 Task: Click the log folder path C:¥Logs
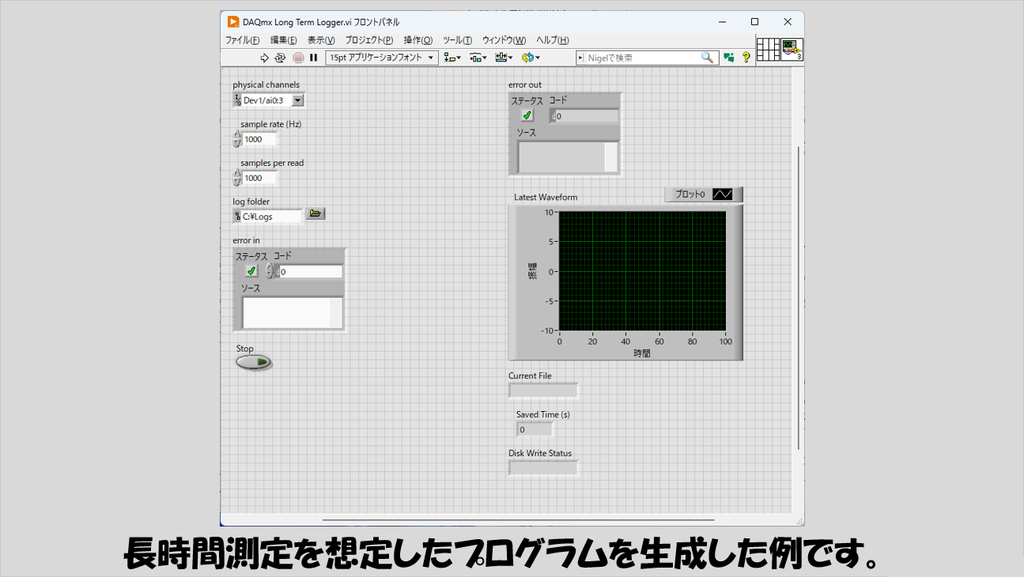(x=271, y=216)
